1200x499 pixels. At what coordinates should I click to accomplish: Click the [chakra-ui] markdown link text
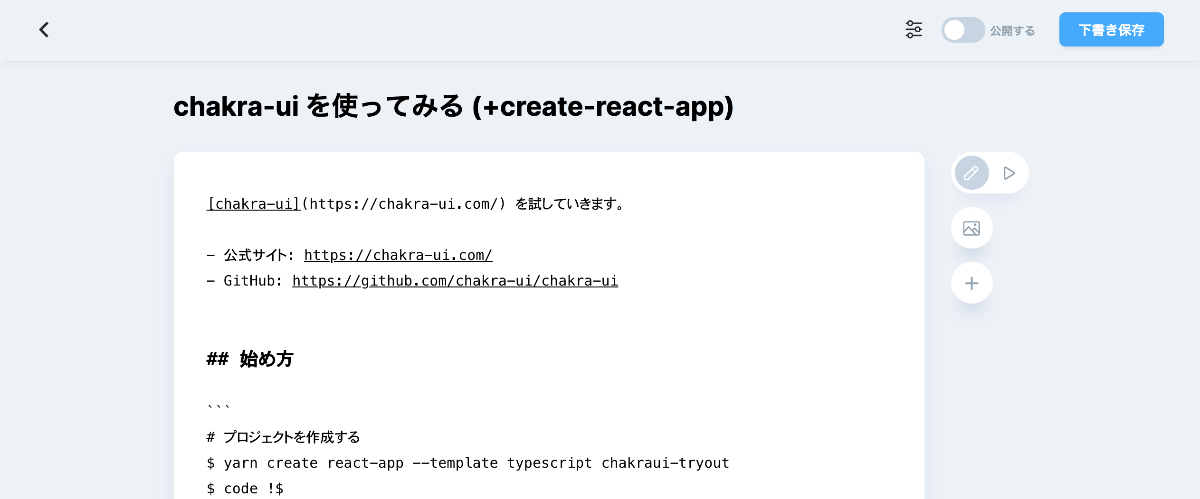(254, 204)
